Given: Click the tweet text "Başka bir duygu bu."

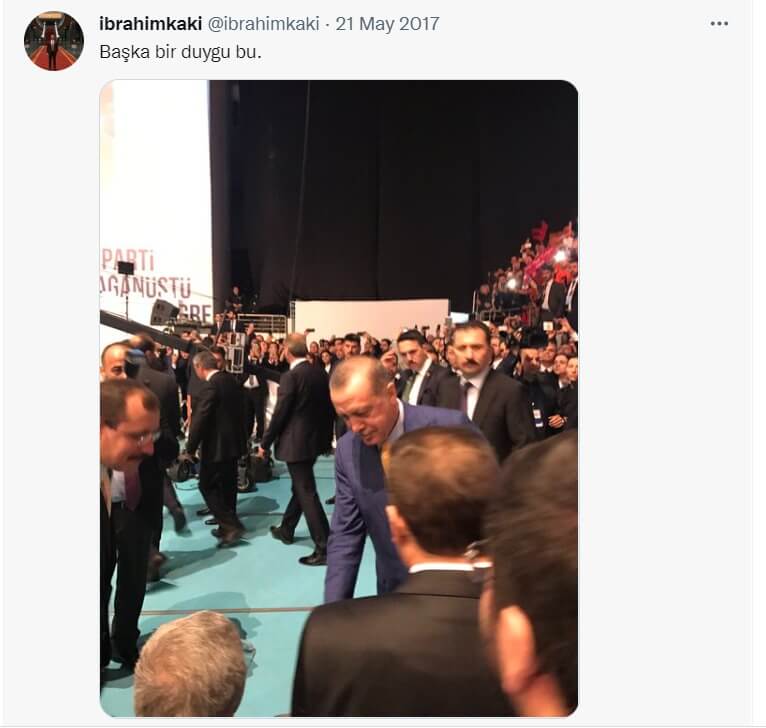Looking at the screenshot, I should pos(181,52).
